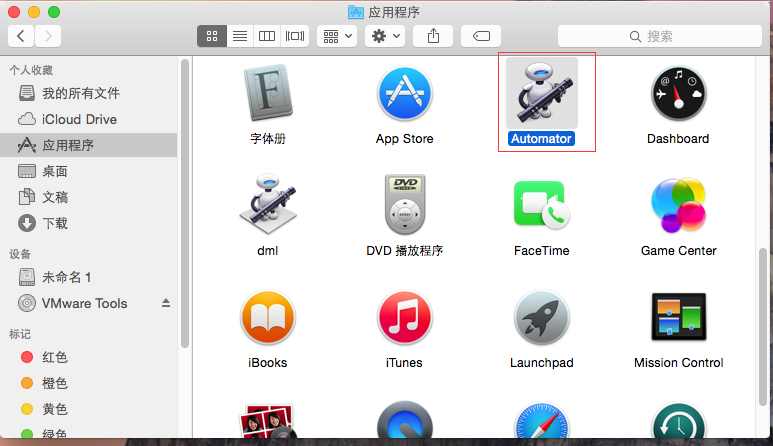773x446 pixels.
Task: Select the Safari compass icon at bottom
Action: pyautogui.click(x=541, y=420)
